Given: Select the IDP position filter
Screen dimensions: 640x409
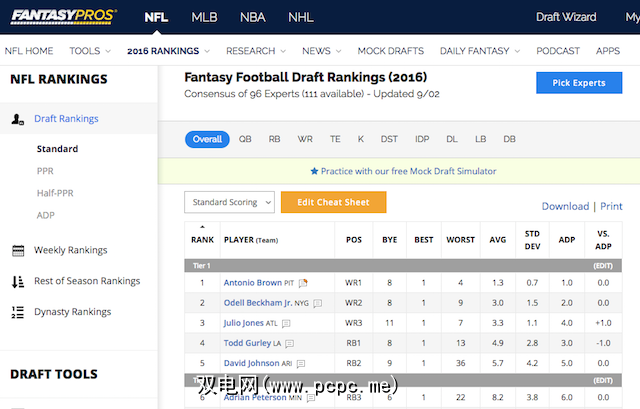Looking at the screenshot, I should pyautogui.click(x=422, y=139).
